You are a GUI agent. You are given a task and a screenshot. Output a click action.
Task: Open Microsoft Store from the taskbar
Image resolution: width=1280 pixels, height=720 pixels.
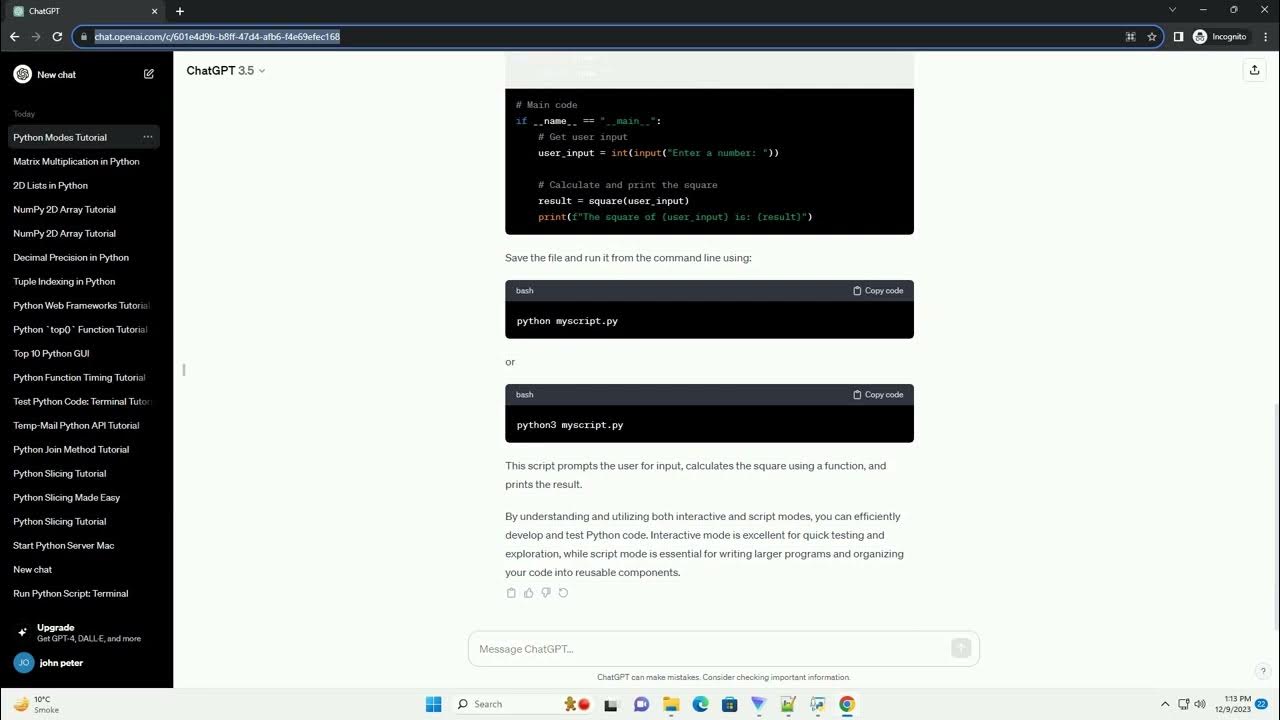coord(729,704)
